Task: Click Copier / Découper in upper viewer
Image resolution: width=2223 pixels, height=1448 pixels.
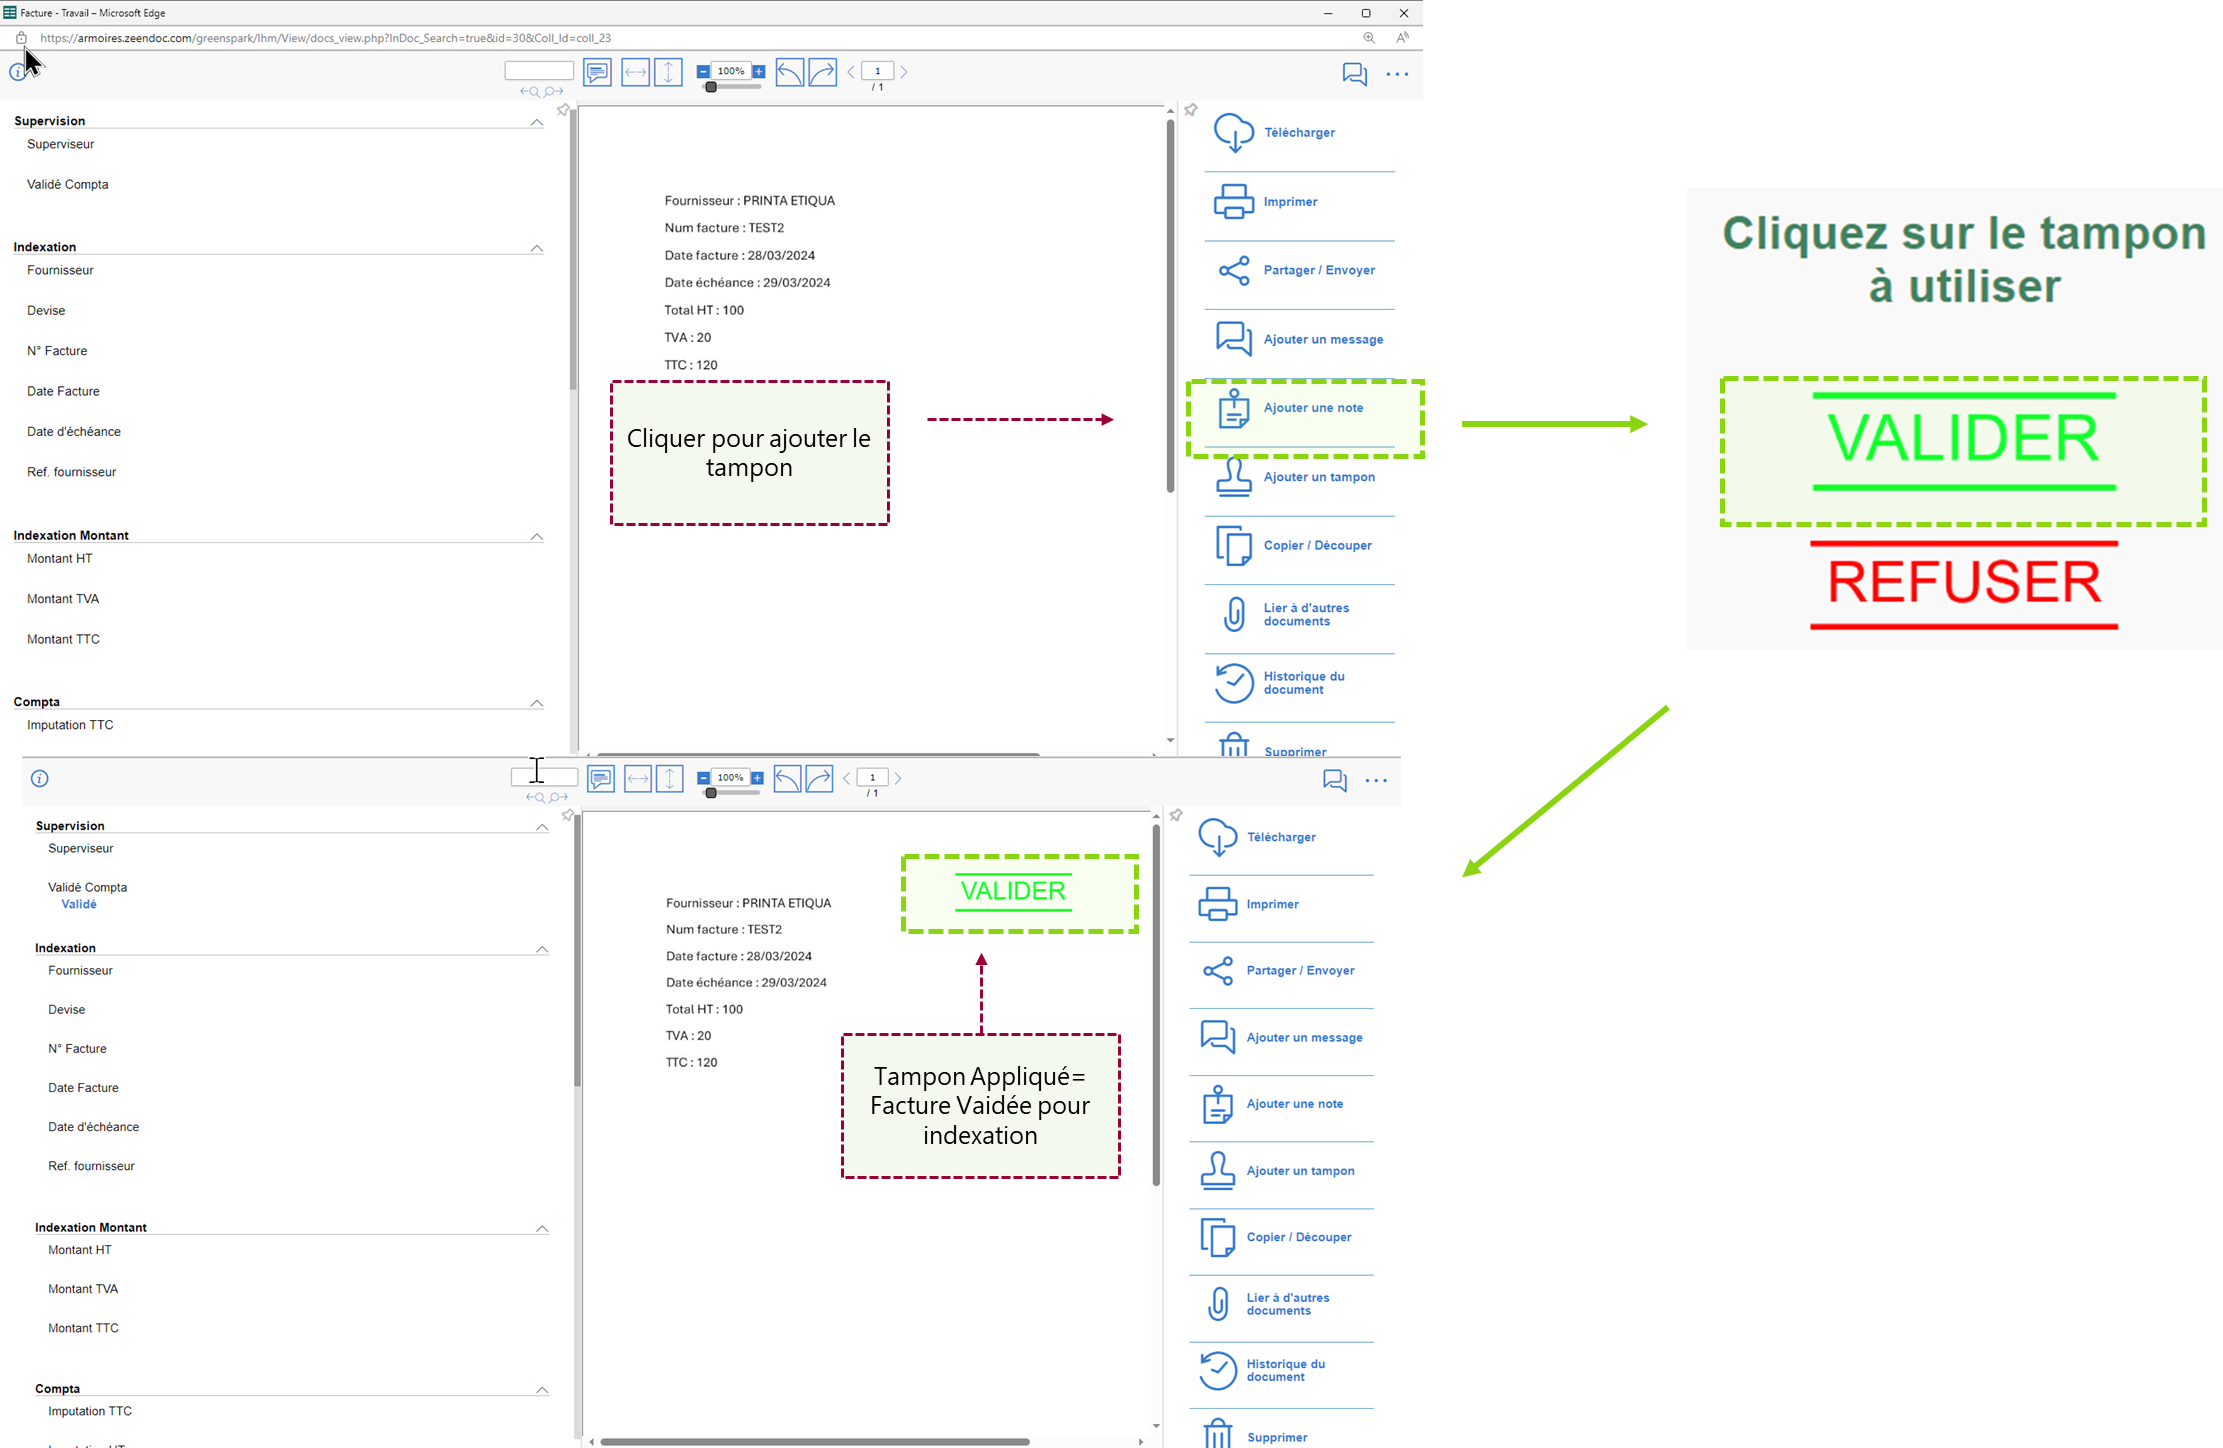Action: 1317,546
